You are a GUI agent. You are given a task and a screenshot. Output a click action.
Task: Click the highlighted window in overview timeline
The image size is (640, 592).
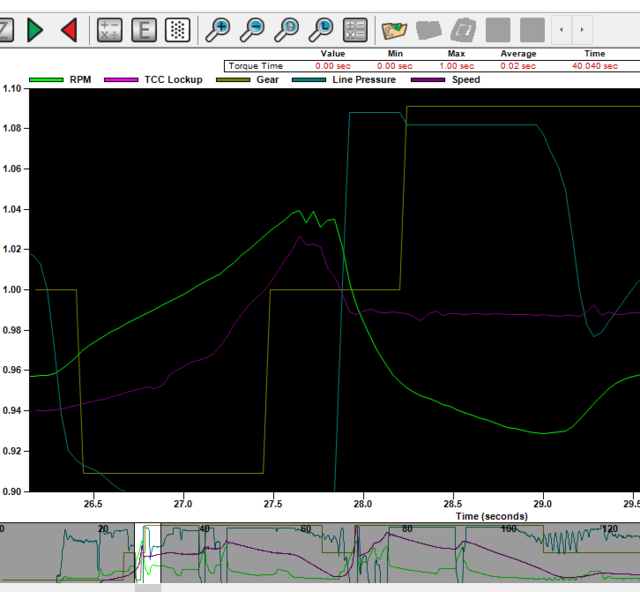147,552
